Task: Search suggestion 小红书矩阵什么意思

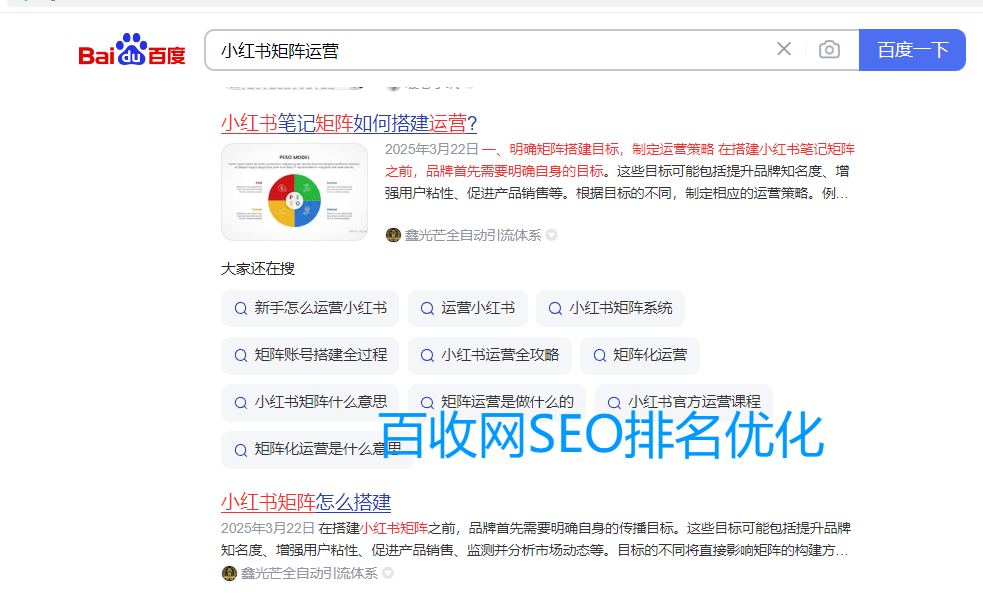Action: 310,402
